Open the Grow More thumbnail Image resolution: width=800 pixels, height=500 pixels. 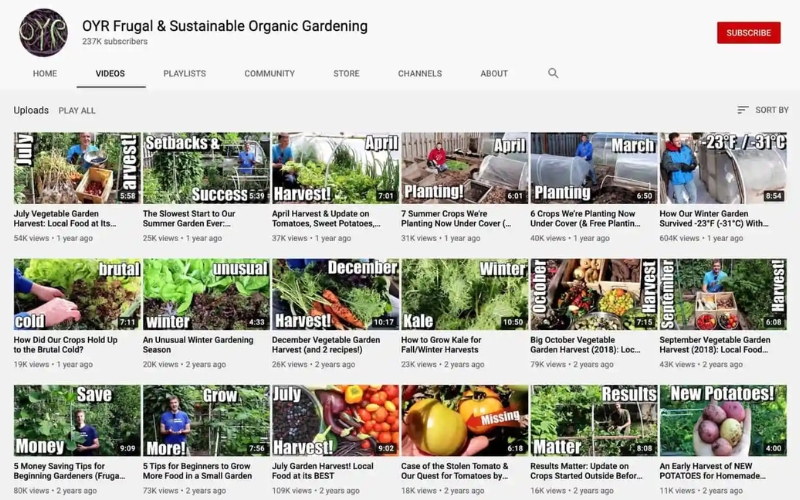point(206,420)
